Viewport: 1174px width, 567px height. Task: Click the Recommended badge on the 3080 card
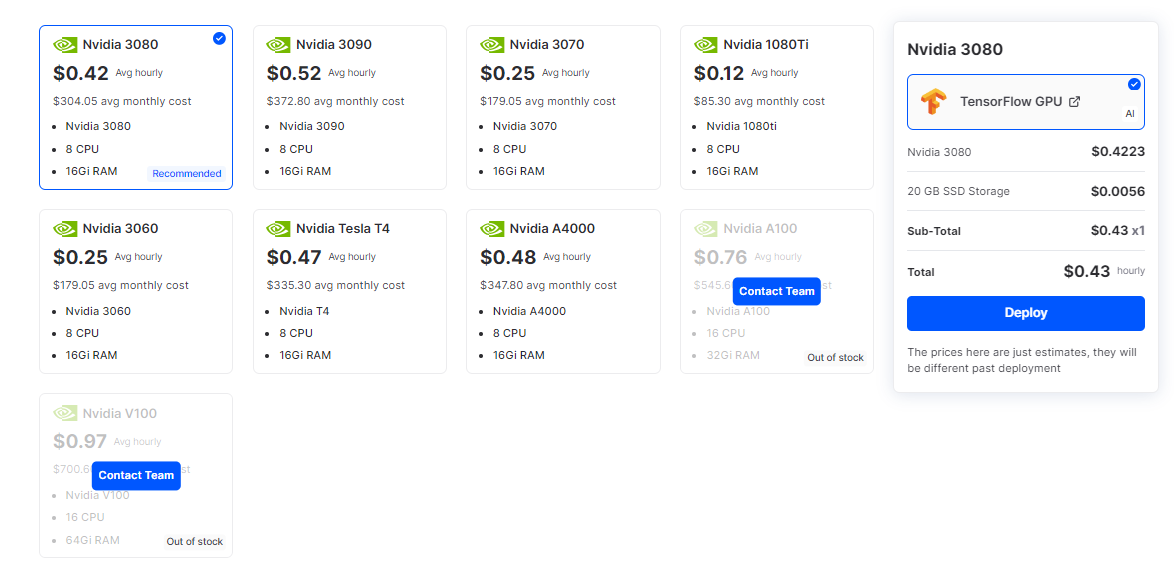(187, 174)
